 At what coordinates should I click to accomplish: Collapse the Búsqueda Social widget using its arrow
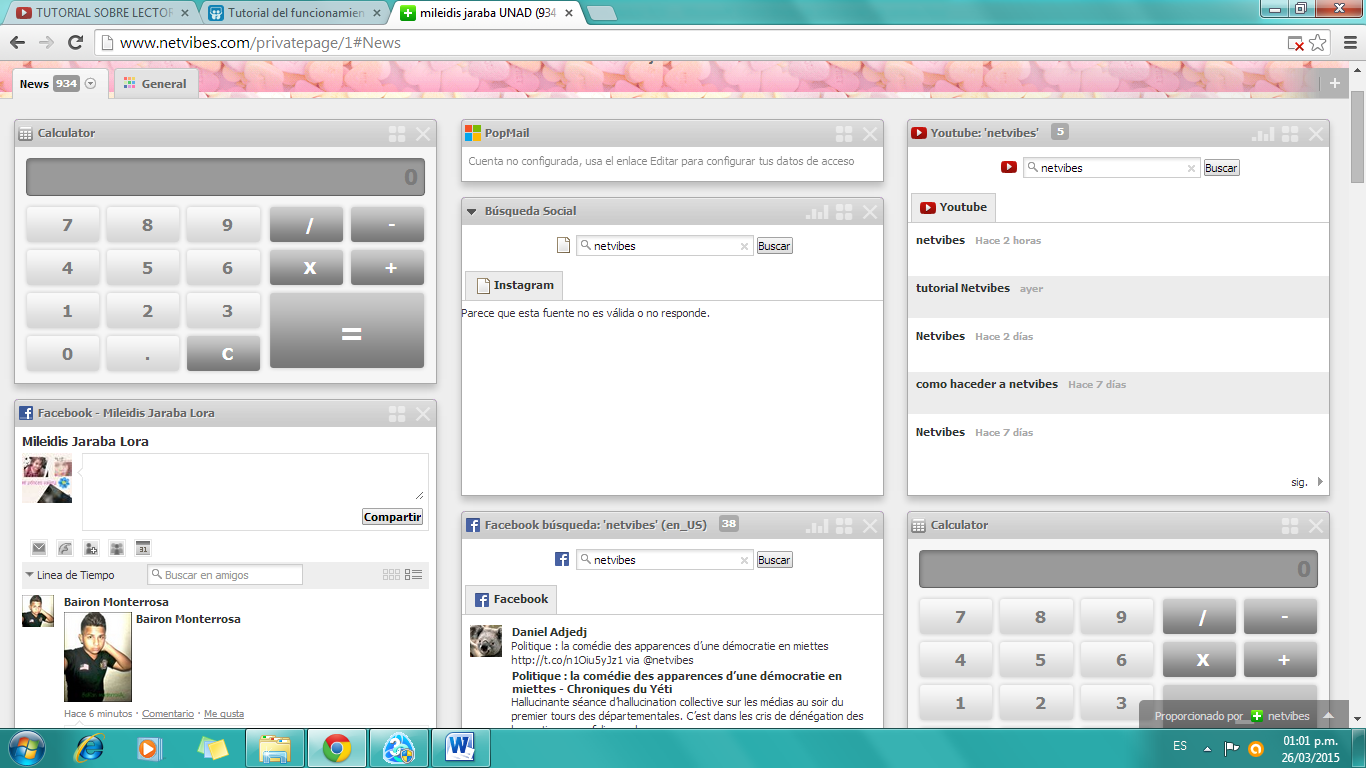471,212
